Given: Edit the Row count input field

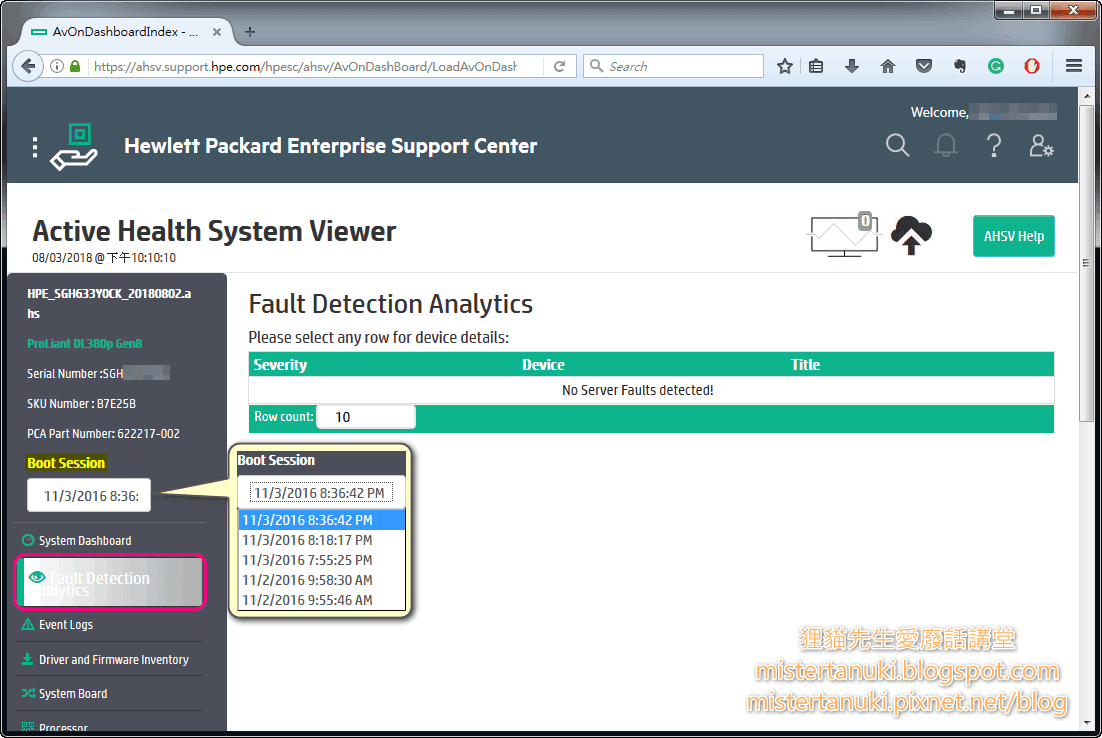Looking at the screenshot, I should click(365, 418).
